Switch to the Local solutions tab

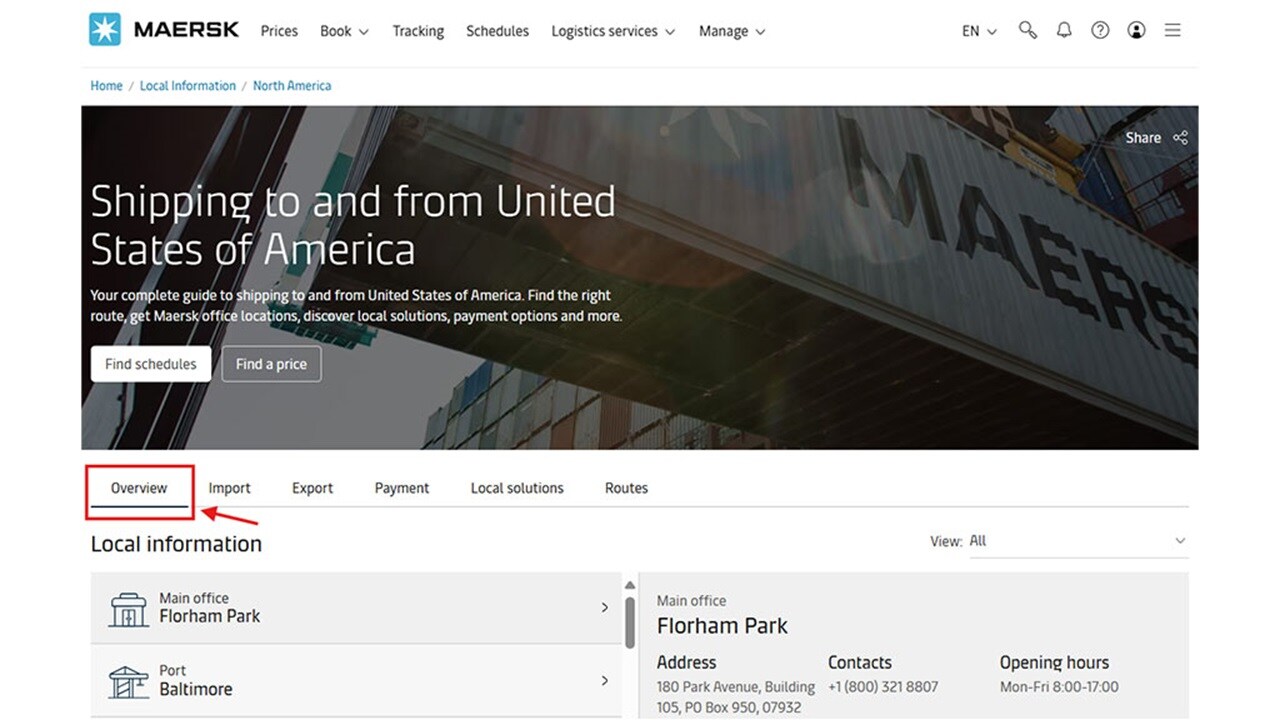pos(517,488)
